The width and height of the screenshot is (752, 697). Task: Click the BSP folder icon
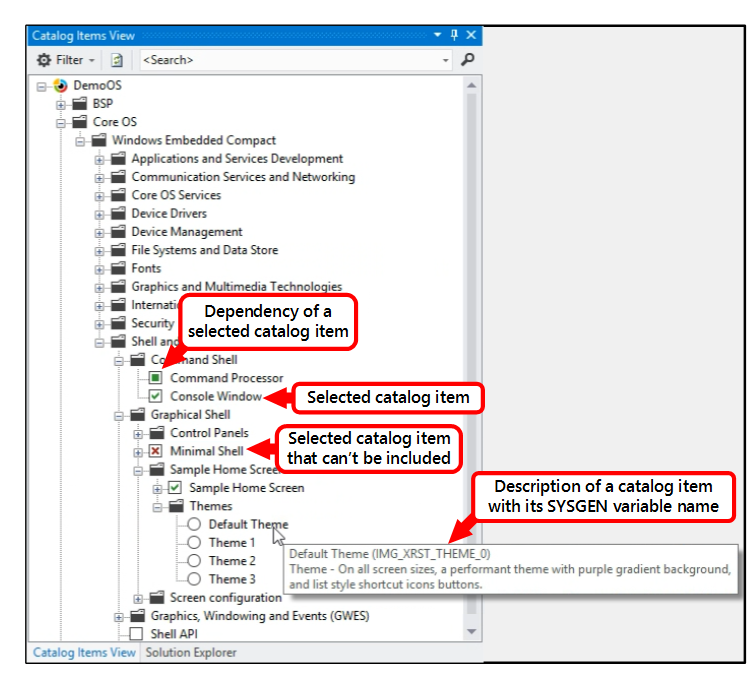coord(80,104)
